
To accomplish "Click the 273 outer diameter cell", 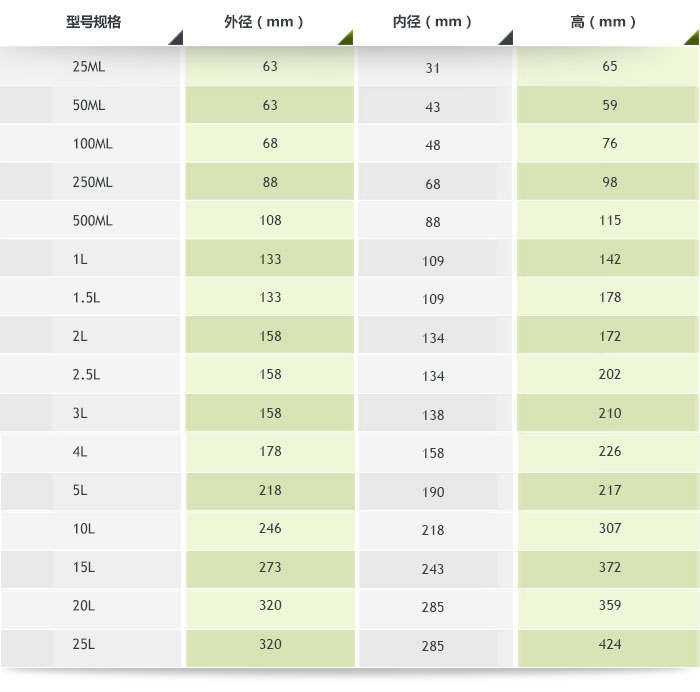I will (x=270, y=567).
